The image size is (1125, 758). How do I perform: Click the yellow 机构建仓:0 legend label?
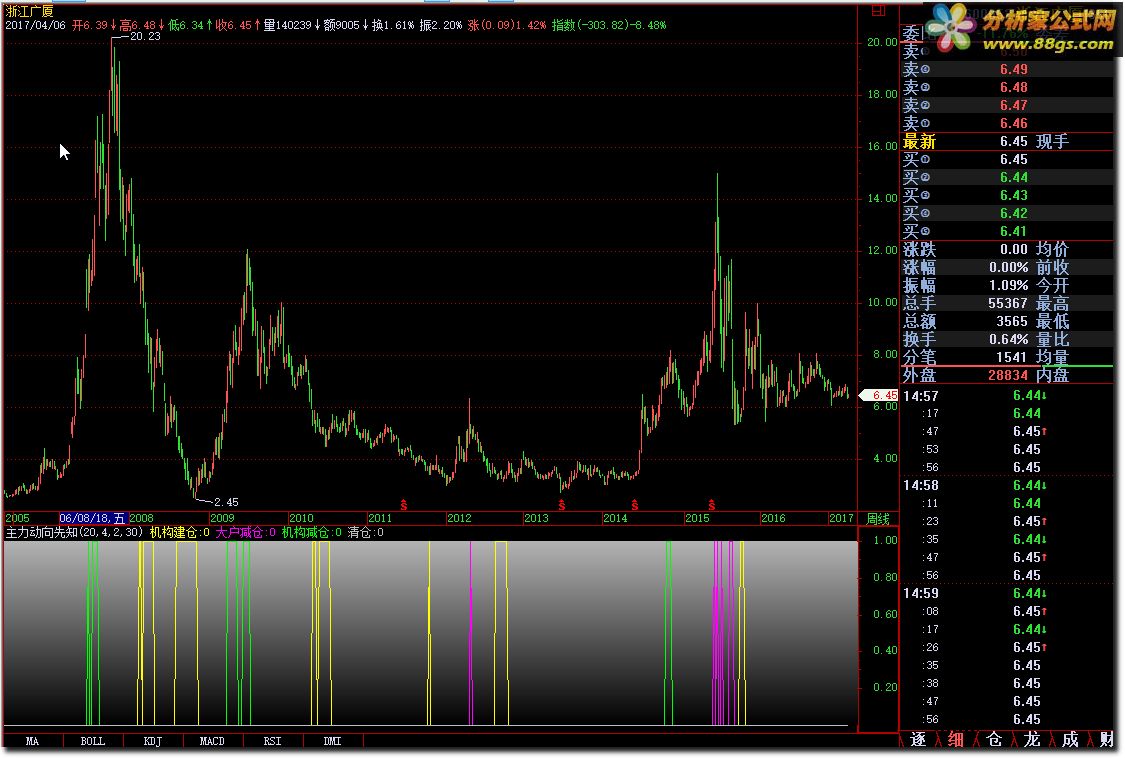[179, 532]
